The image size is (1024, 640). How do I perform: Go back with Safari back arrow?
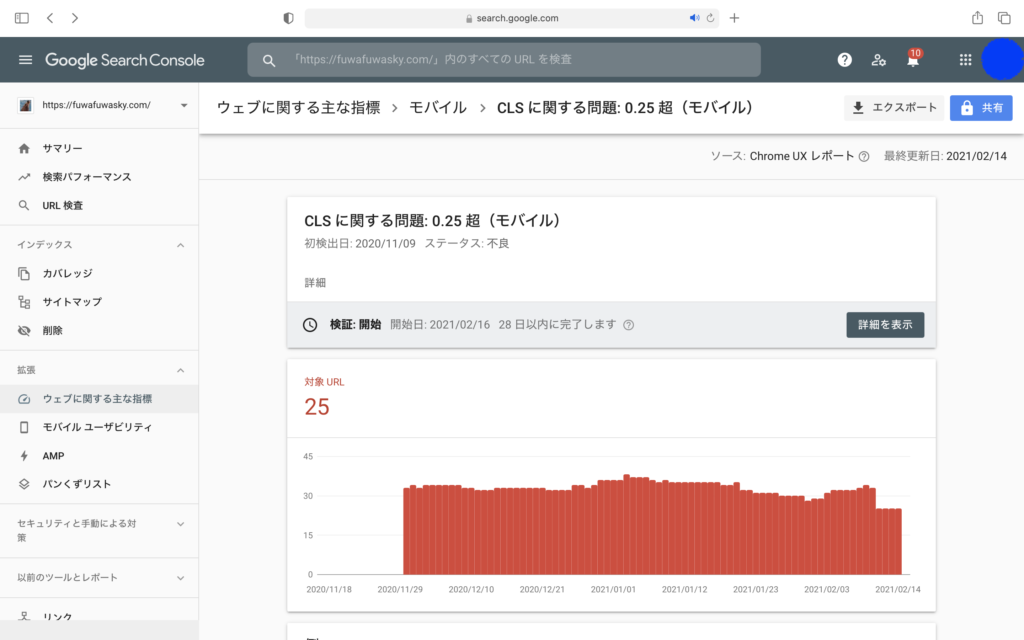pos(50,18)
